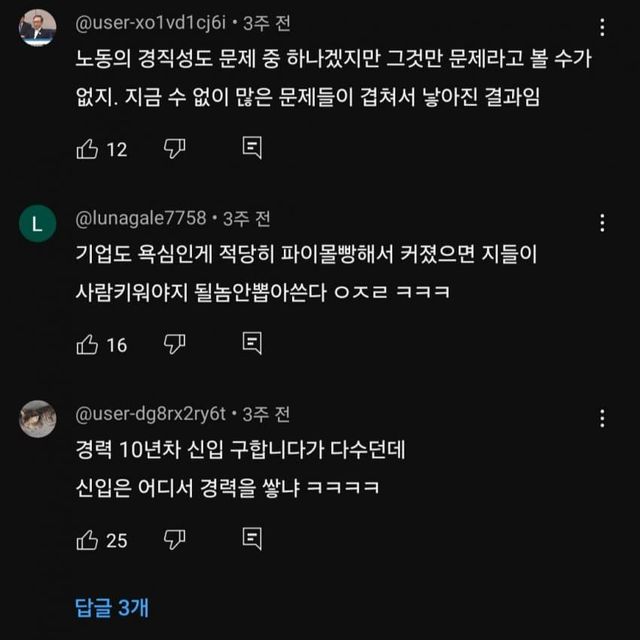Like the comment by @lunagale7758
Viewport: 640px width, 640px height.
(88, 344)
